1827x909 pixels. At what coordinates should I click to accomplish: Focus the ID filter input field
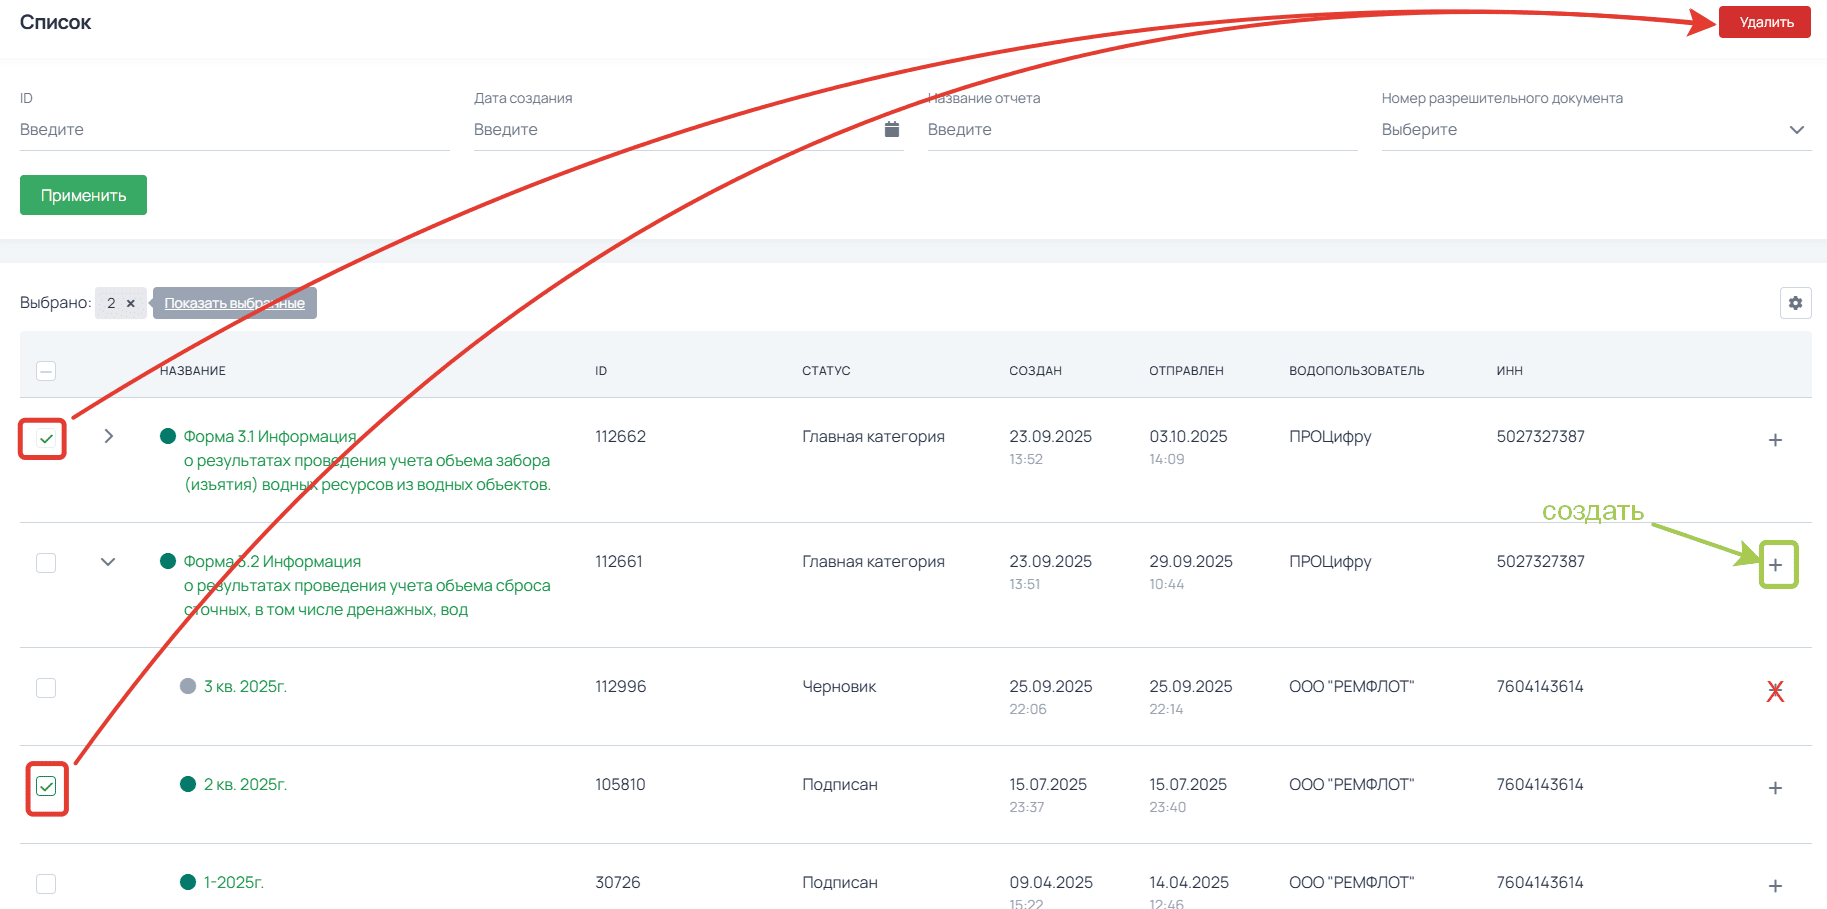(x=234, y=130)
